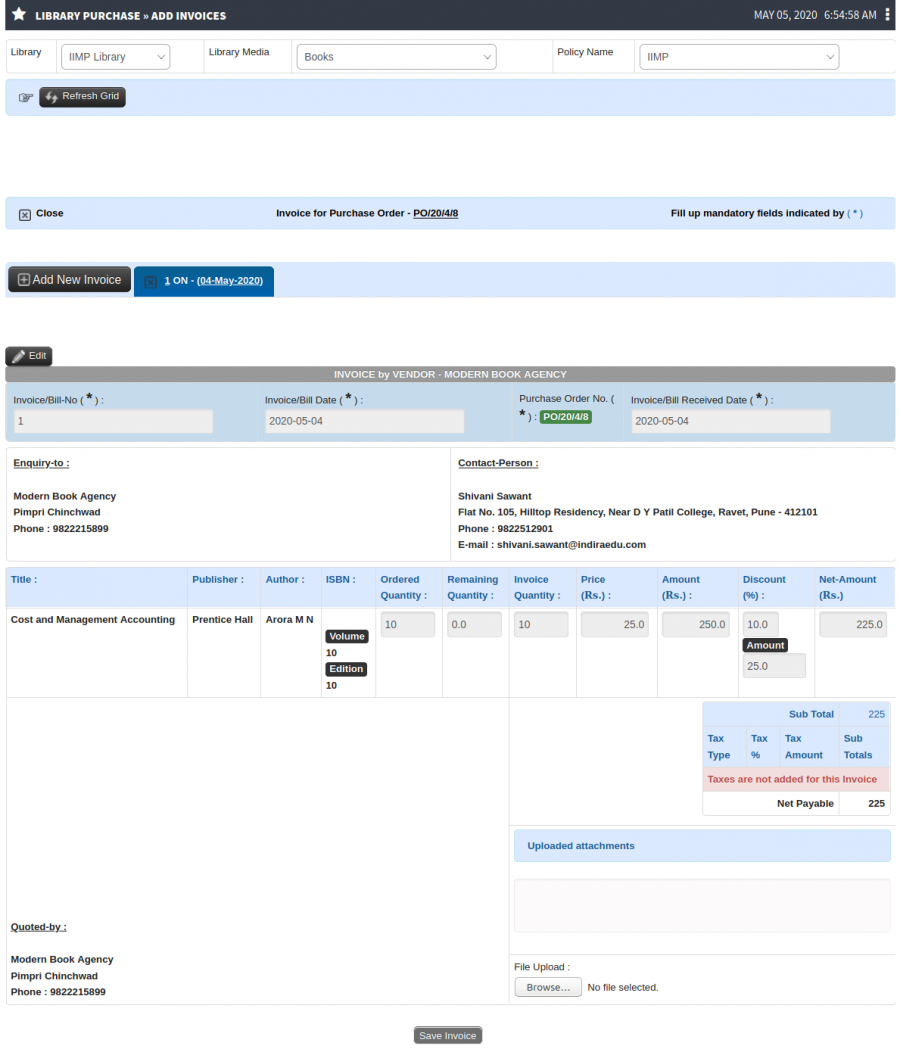900x1052 pixels.
Task: Click the Uploaded attachments header
Action: pos(702,846)
